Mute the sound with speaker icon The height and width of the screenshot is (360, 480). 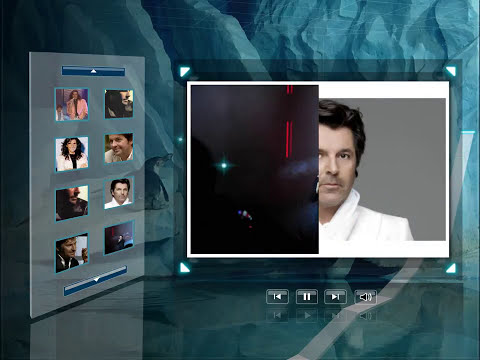365,297
